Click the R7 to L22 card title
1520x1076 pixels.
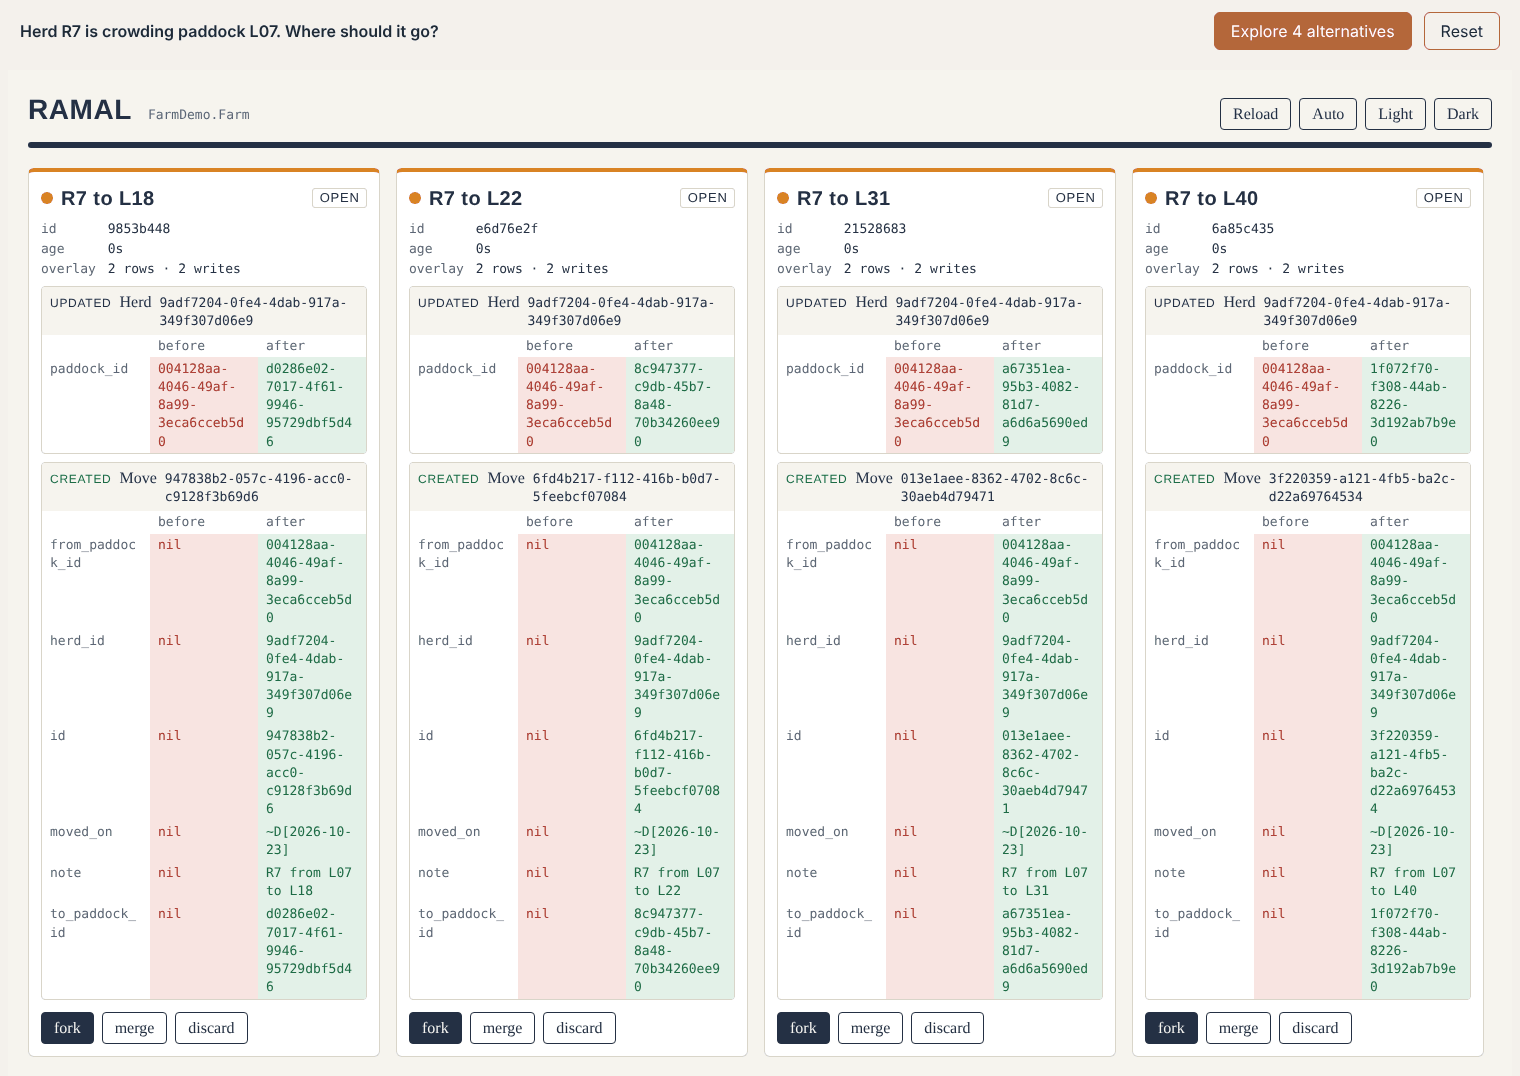click(476, 198)
